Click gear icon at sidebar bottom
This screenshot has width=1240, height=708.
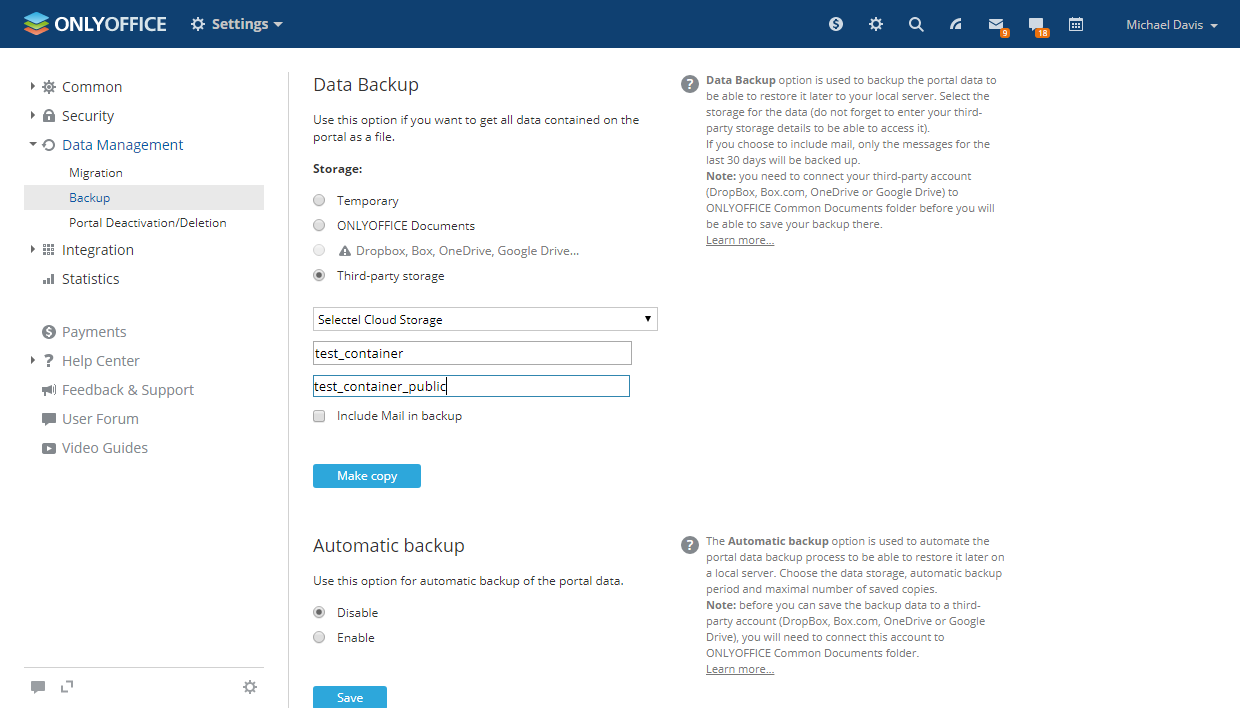[x=250, y=687]
